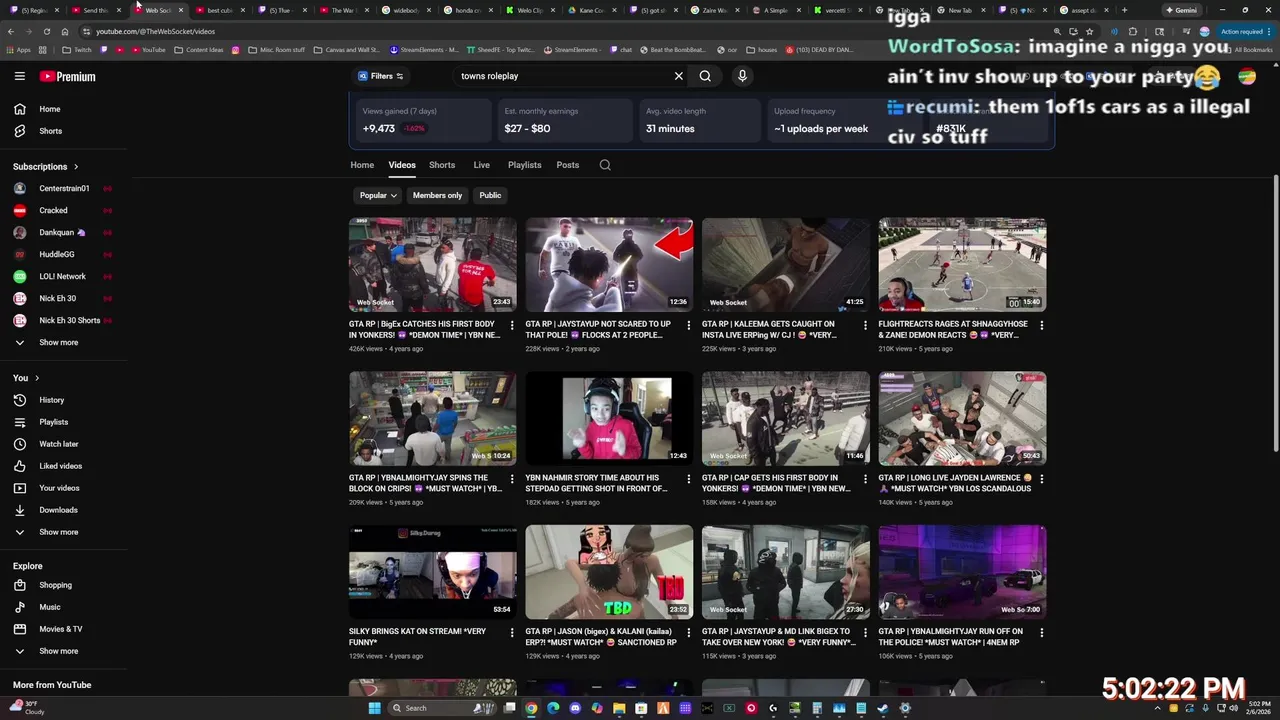Start voice search with the microphone icon

(x=742, y=76)
